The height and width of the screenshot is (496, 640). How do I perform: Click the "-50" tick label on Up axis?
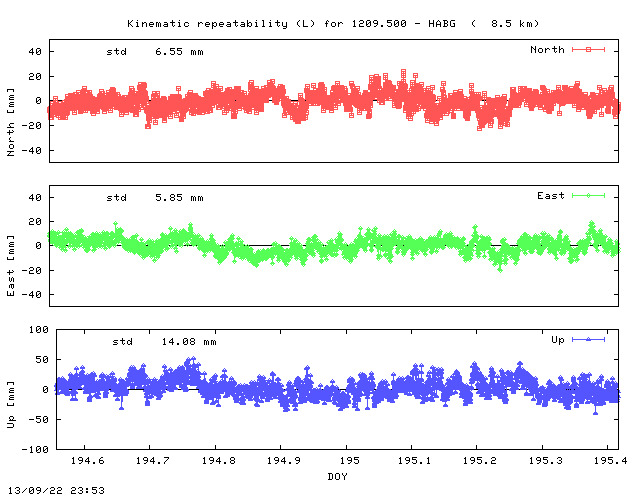tap(39, 419)
